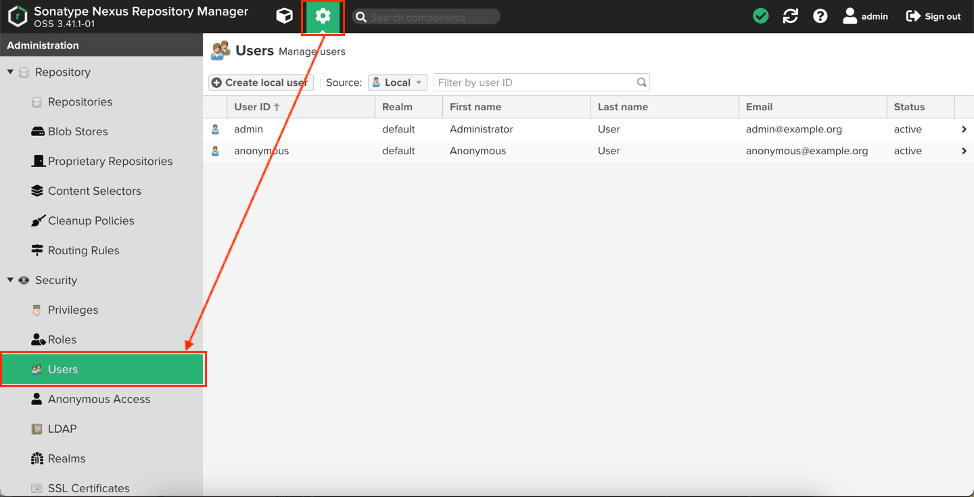Select Users in the Security menu
Image resolution: width=974 pixels, height=497 pixels.
(102, 370)
